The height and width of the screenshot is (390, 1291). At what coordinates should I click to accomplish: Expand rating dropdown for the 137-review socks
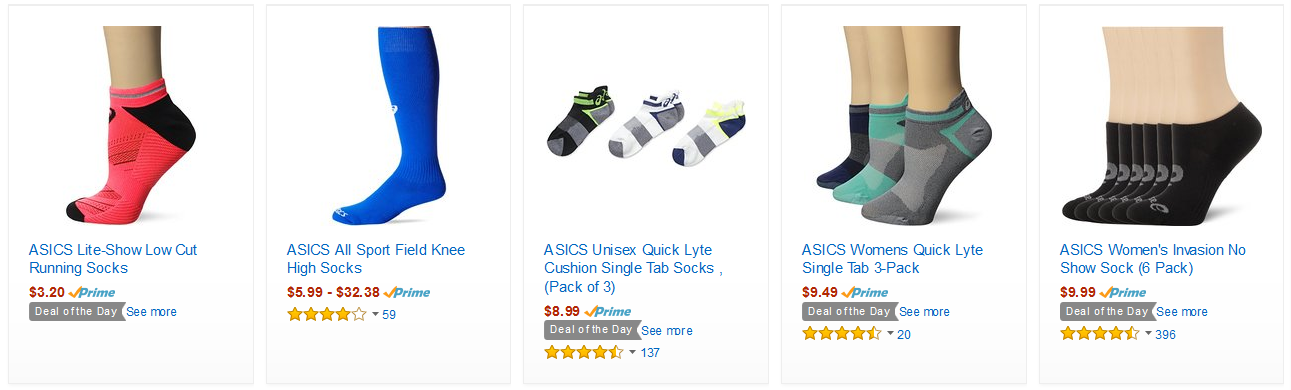tap(632, 353)
